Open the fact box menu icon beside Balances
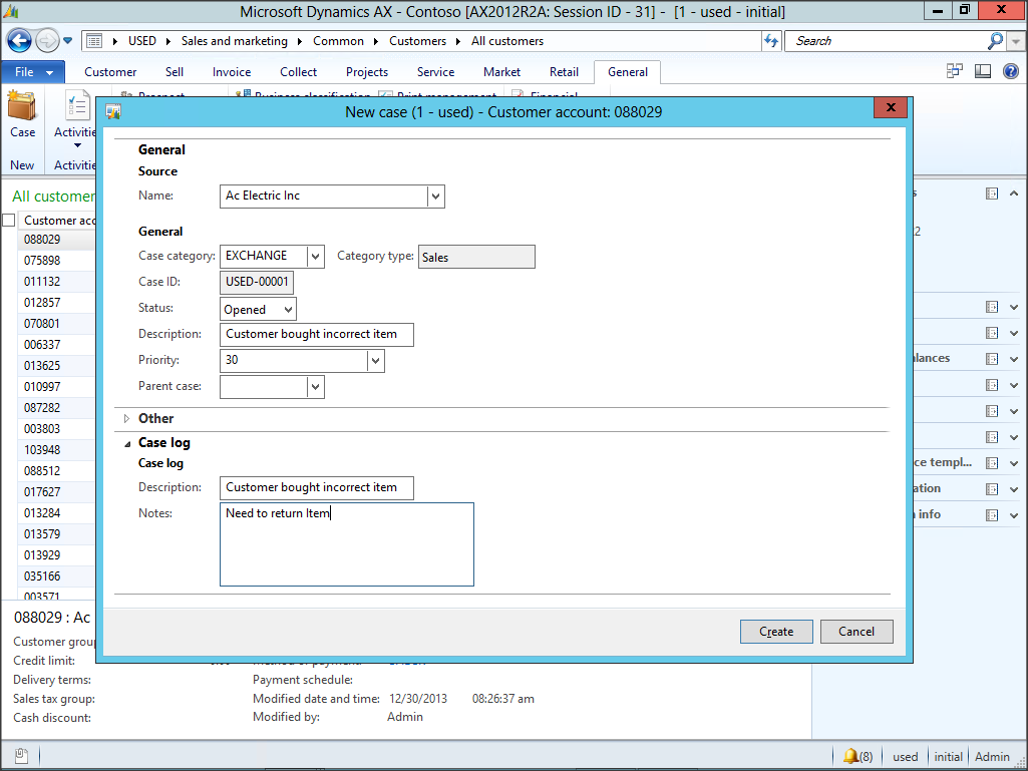The image size is (1028, 771). click(x=993, y=358)
